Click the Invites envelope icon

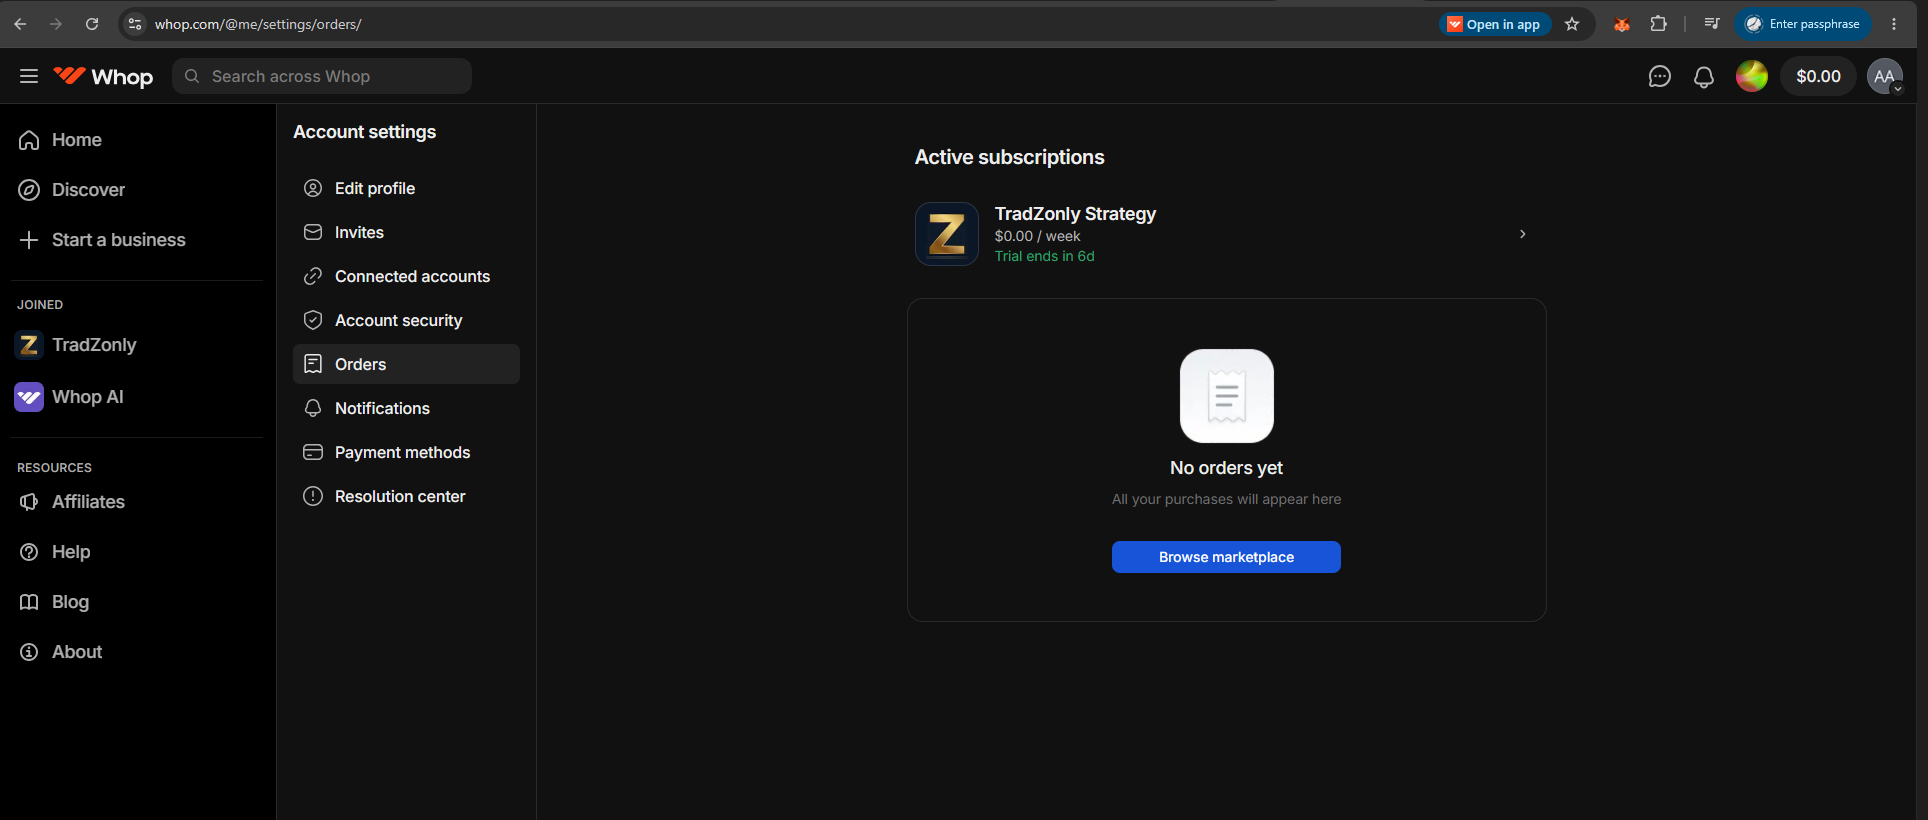(x=313, y=232)
